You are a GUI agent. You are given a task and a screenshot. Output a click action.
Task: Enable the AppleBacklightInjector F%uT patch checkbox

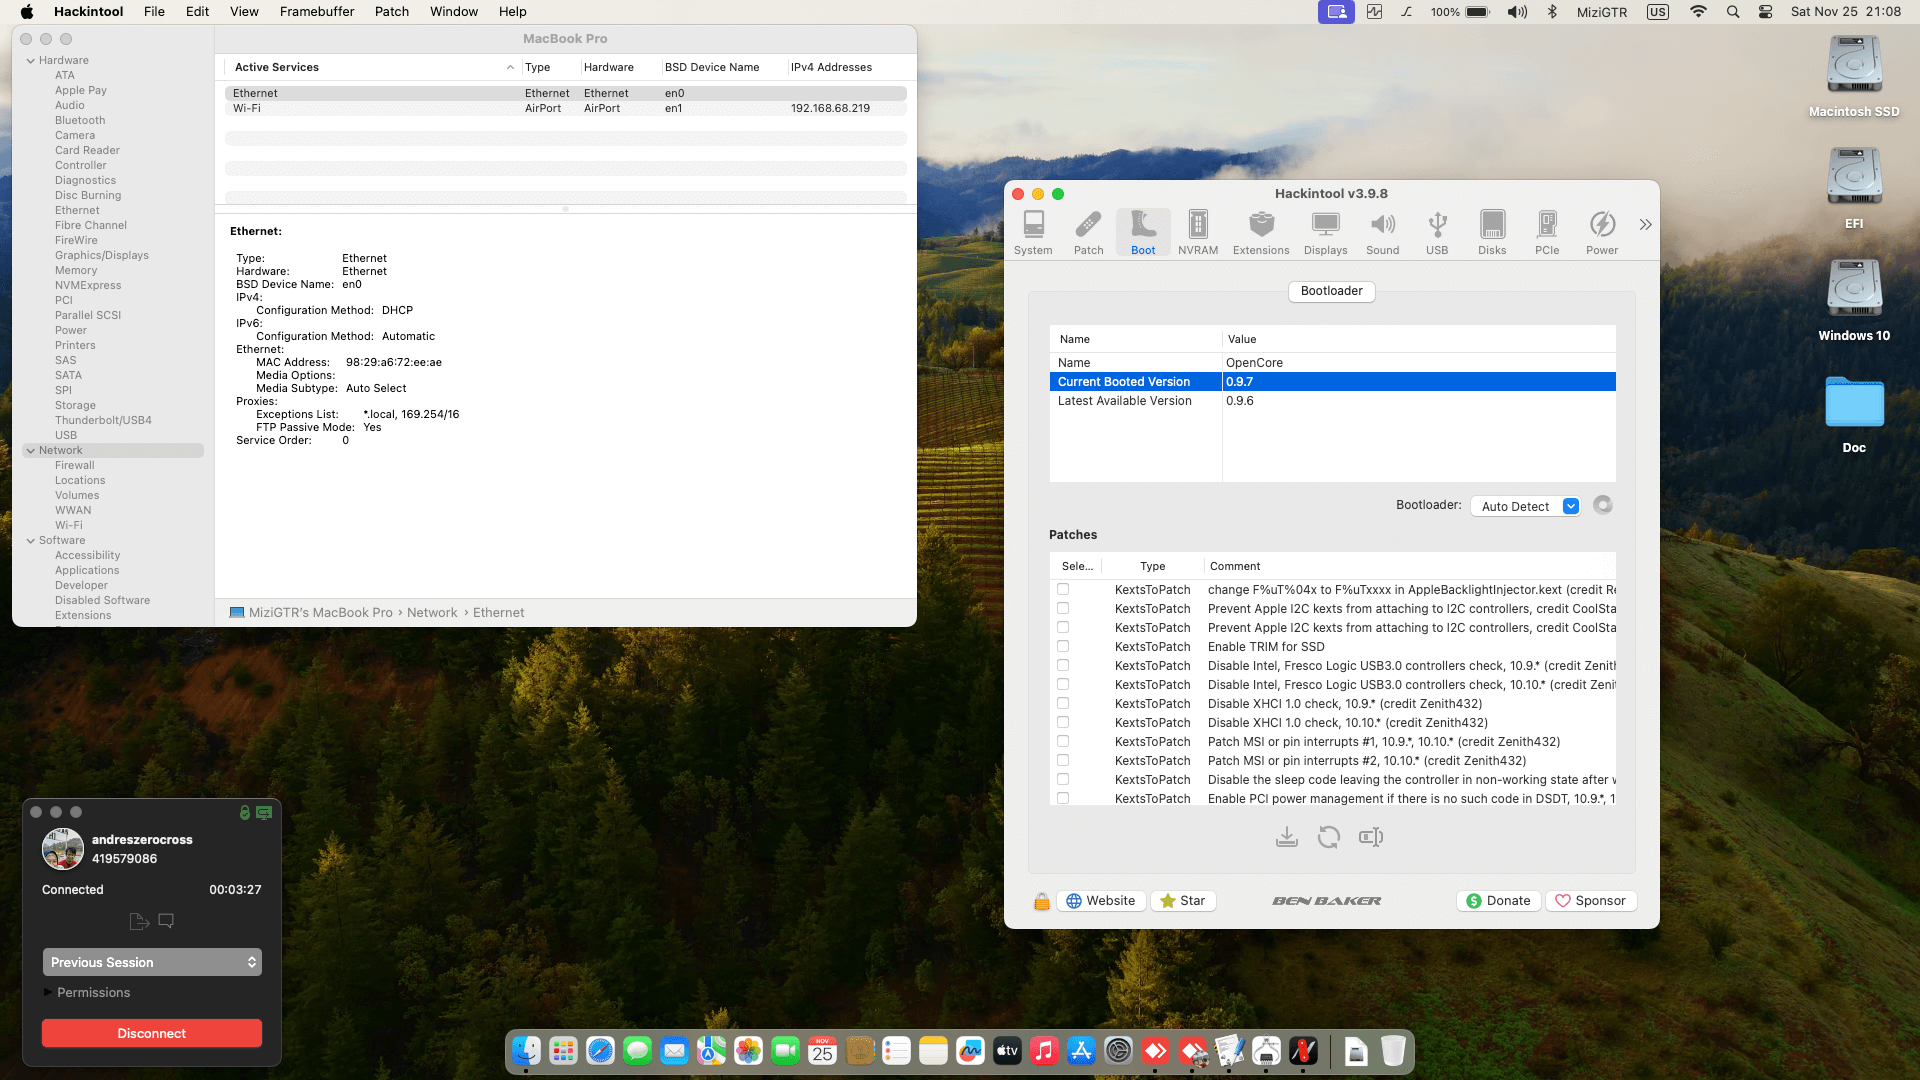[1063, 590]
